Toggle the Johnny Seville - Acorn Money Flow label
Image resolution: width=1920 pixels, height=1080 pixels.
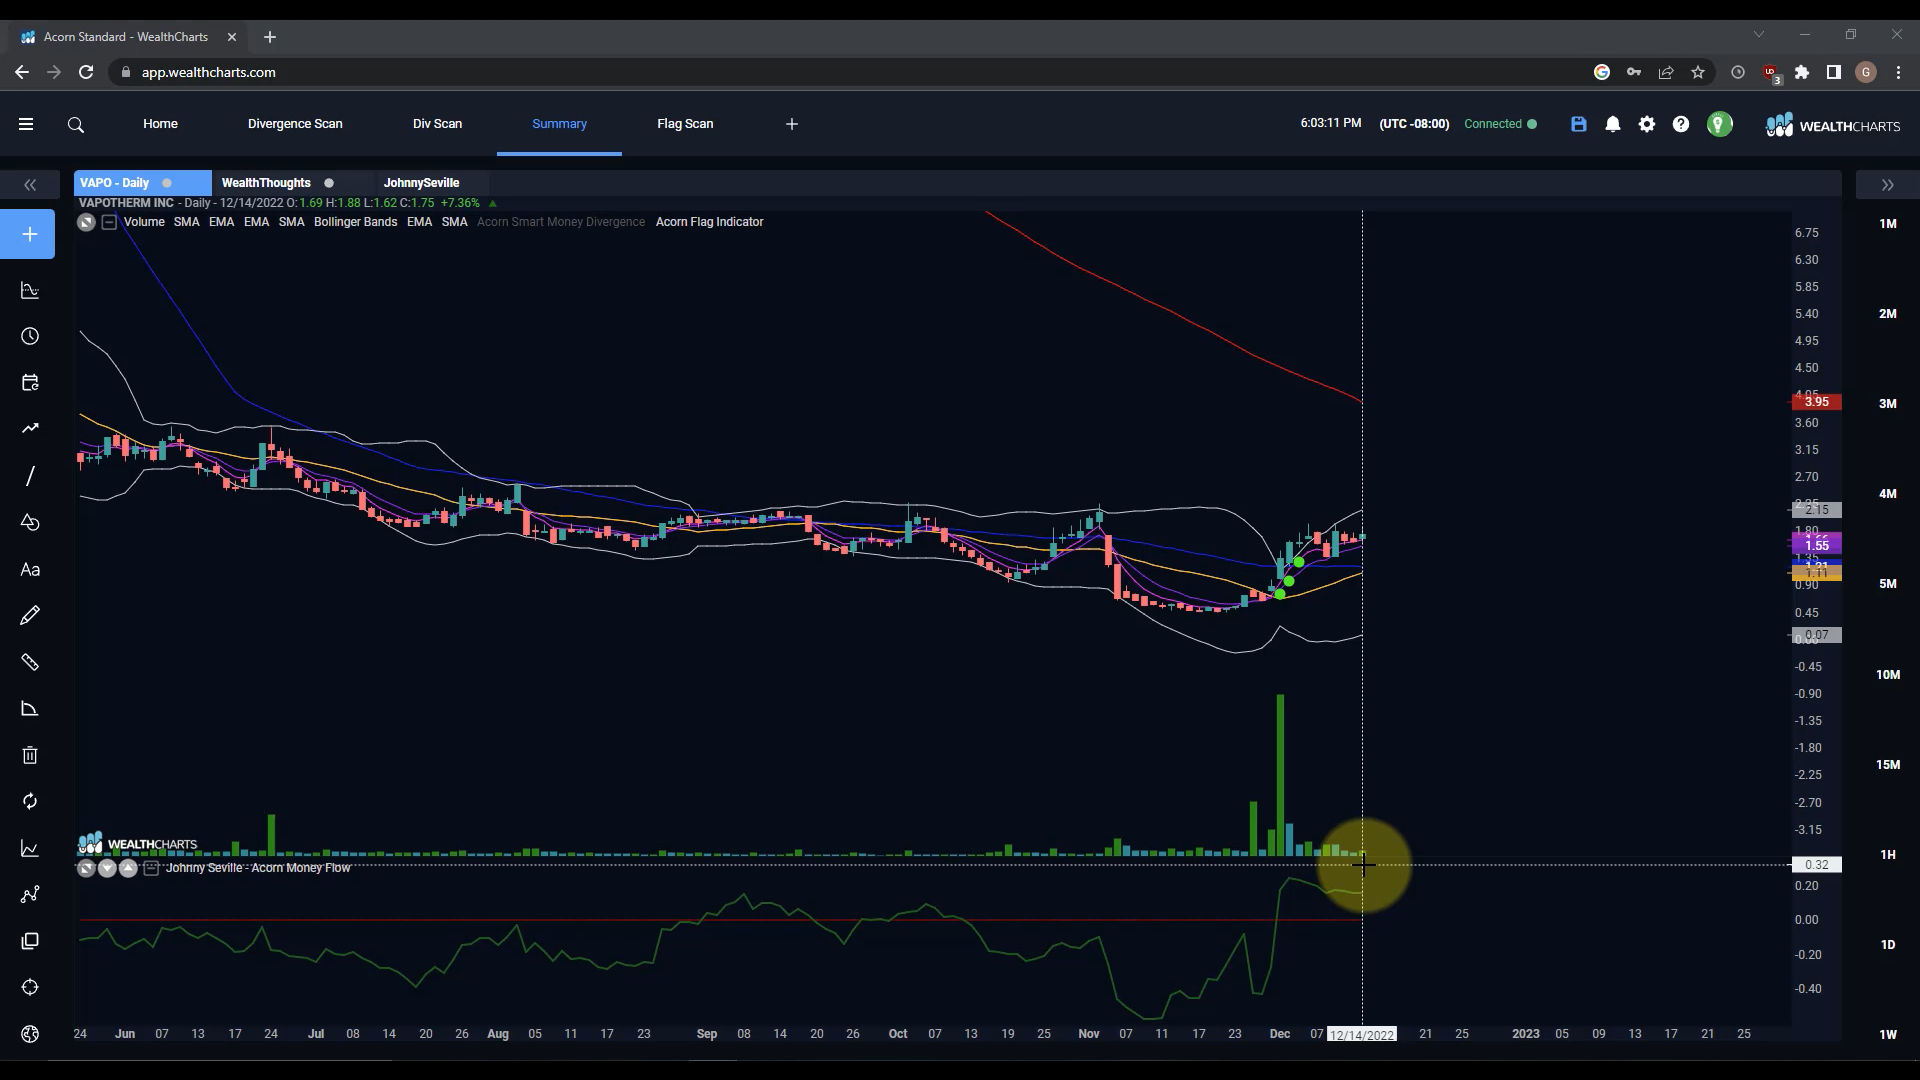[x=258, y=868]
